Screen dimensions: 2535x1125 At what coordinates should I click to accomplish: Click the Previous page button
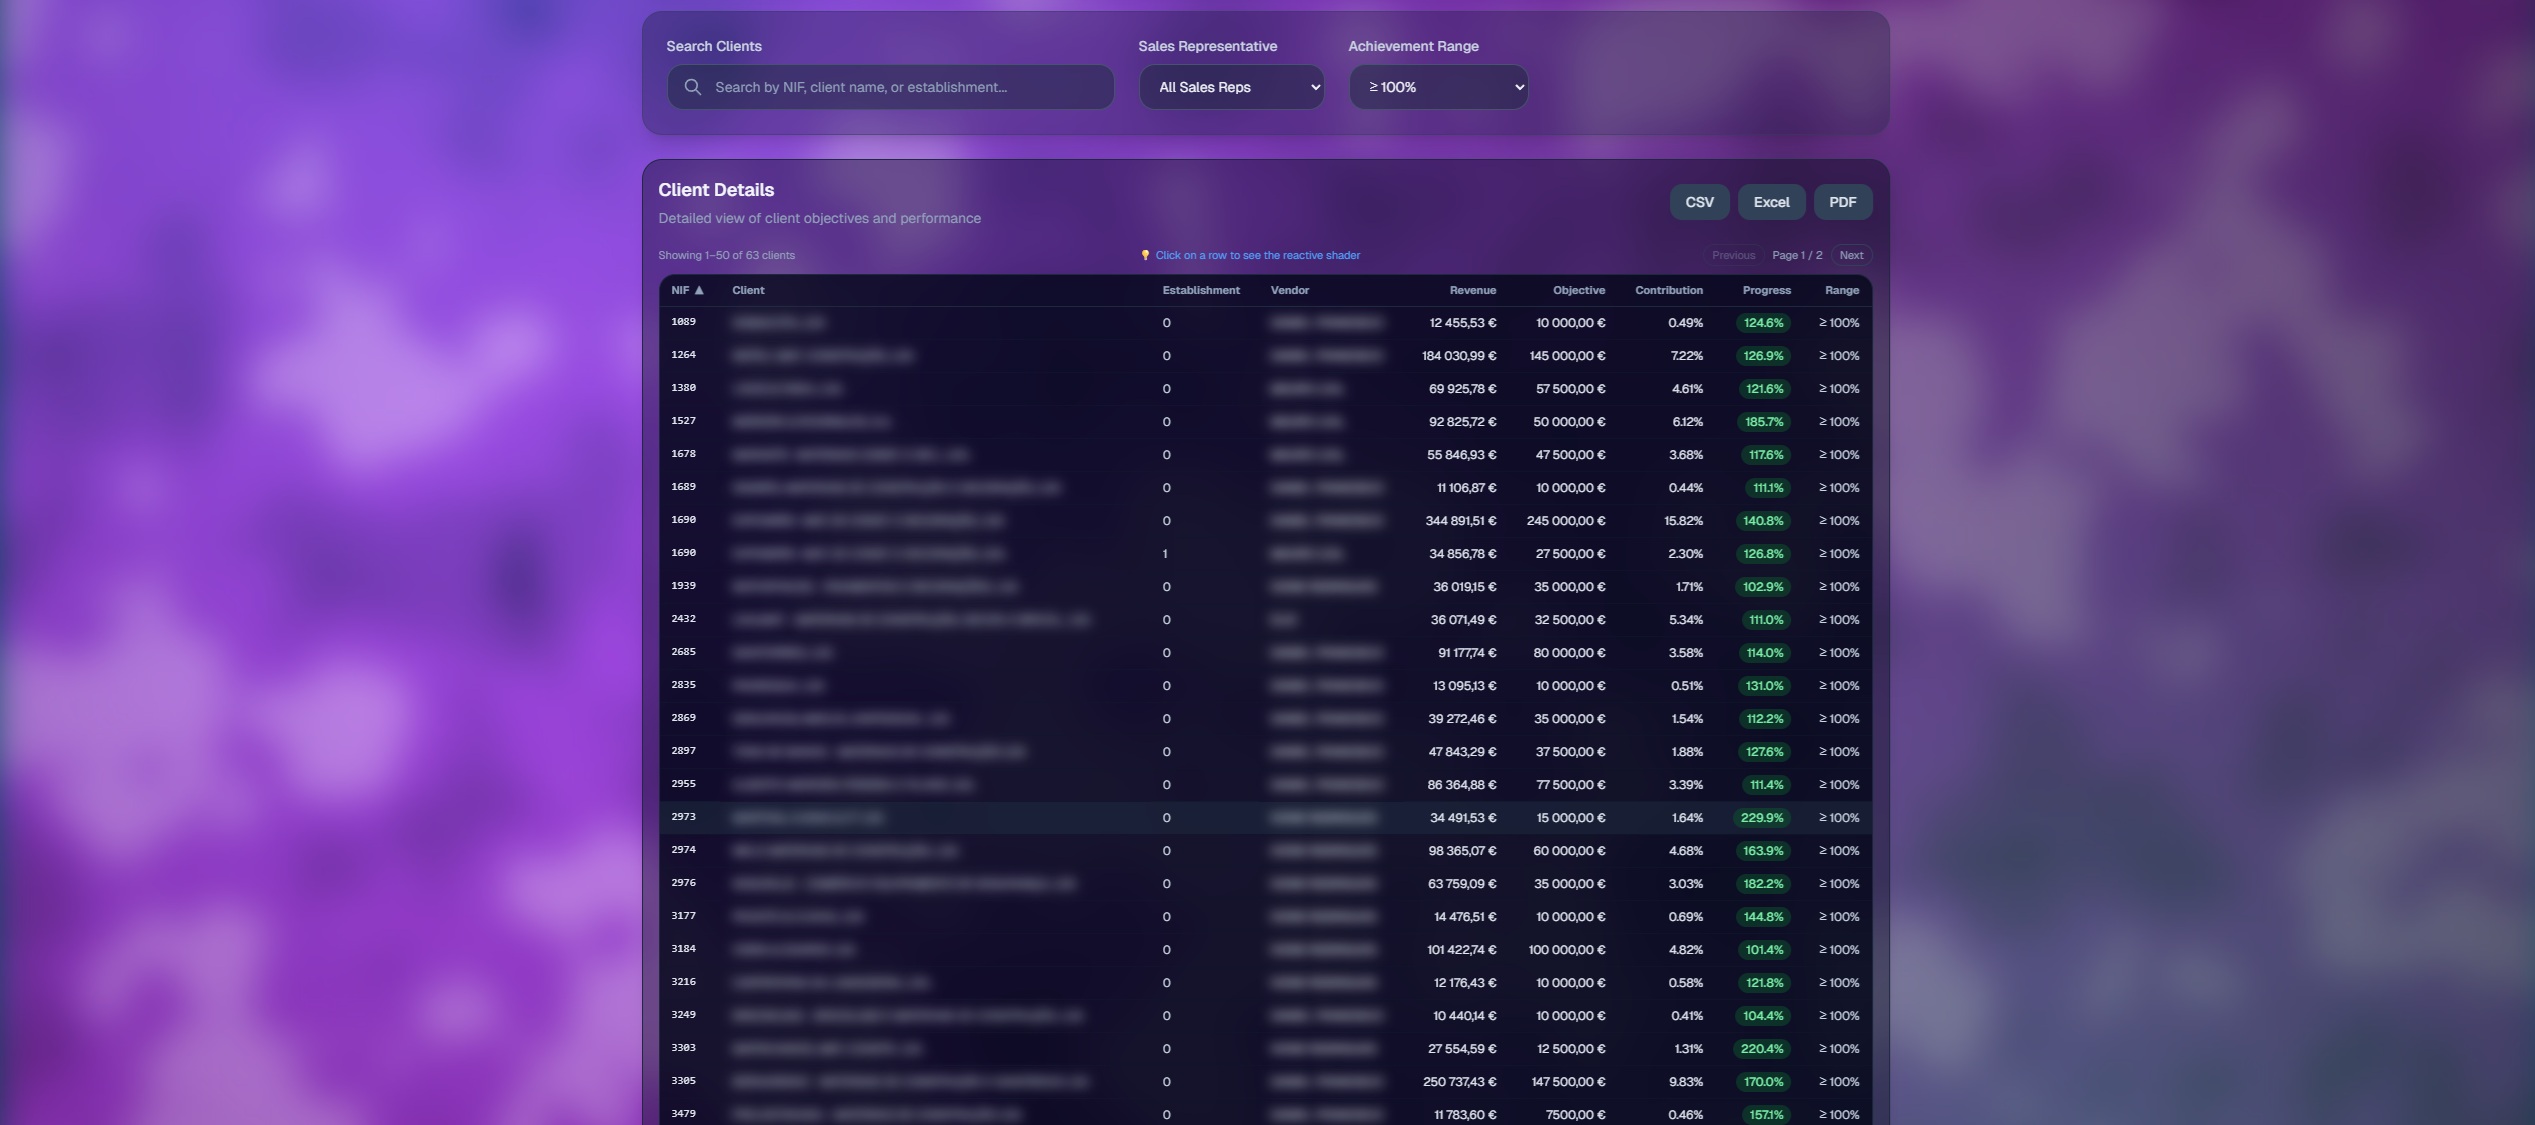1733,255
